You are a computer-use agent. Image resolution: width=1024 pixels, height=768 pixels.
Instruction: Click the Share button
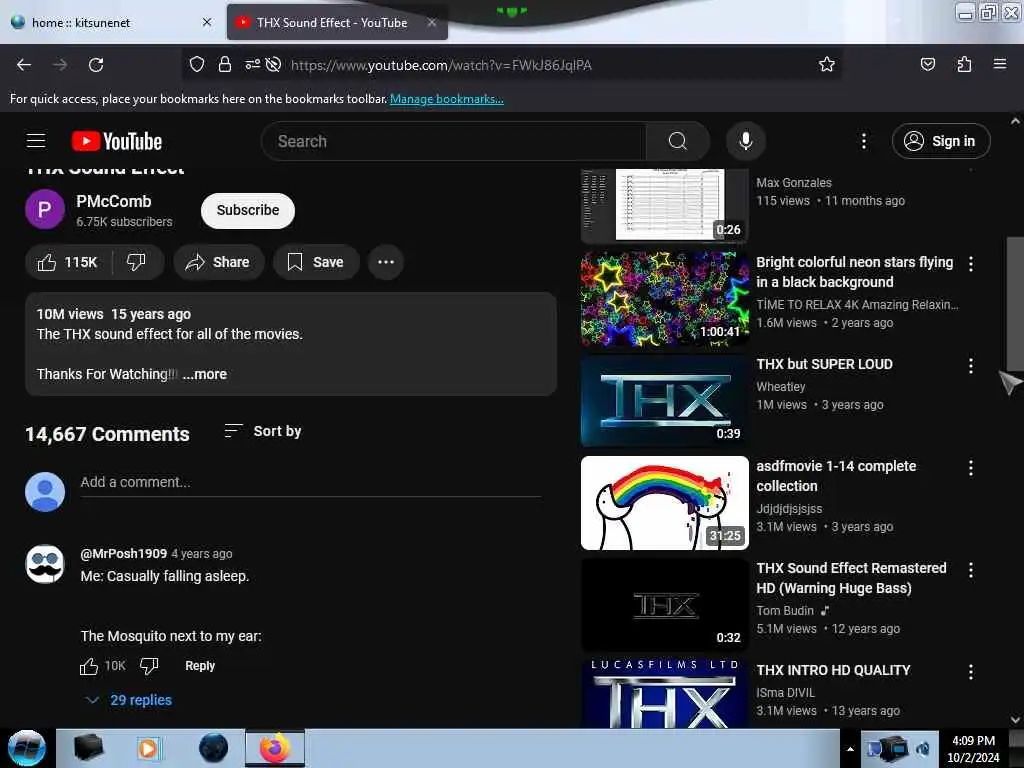pyautogui.click(x=218, y=263)
